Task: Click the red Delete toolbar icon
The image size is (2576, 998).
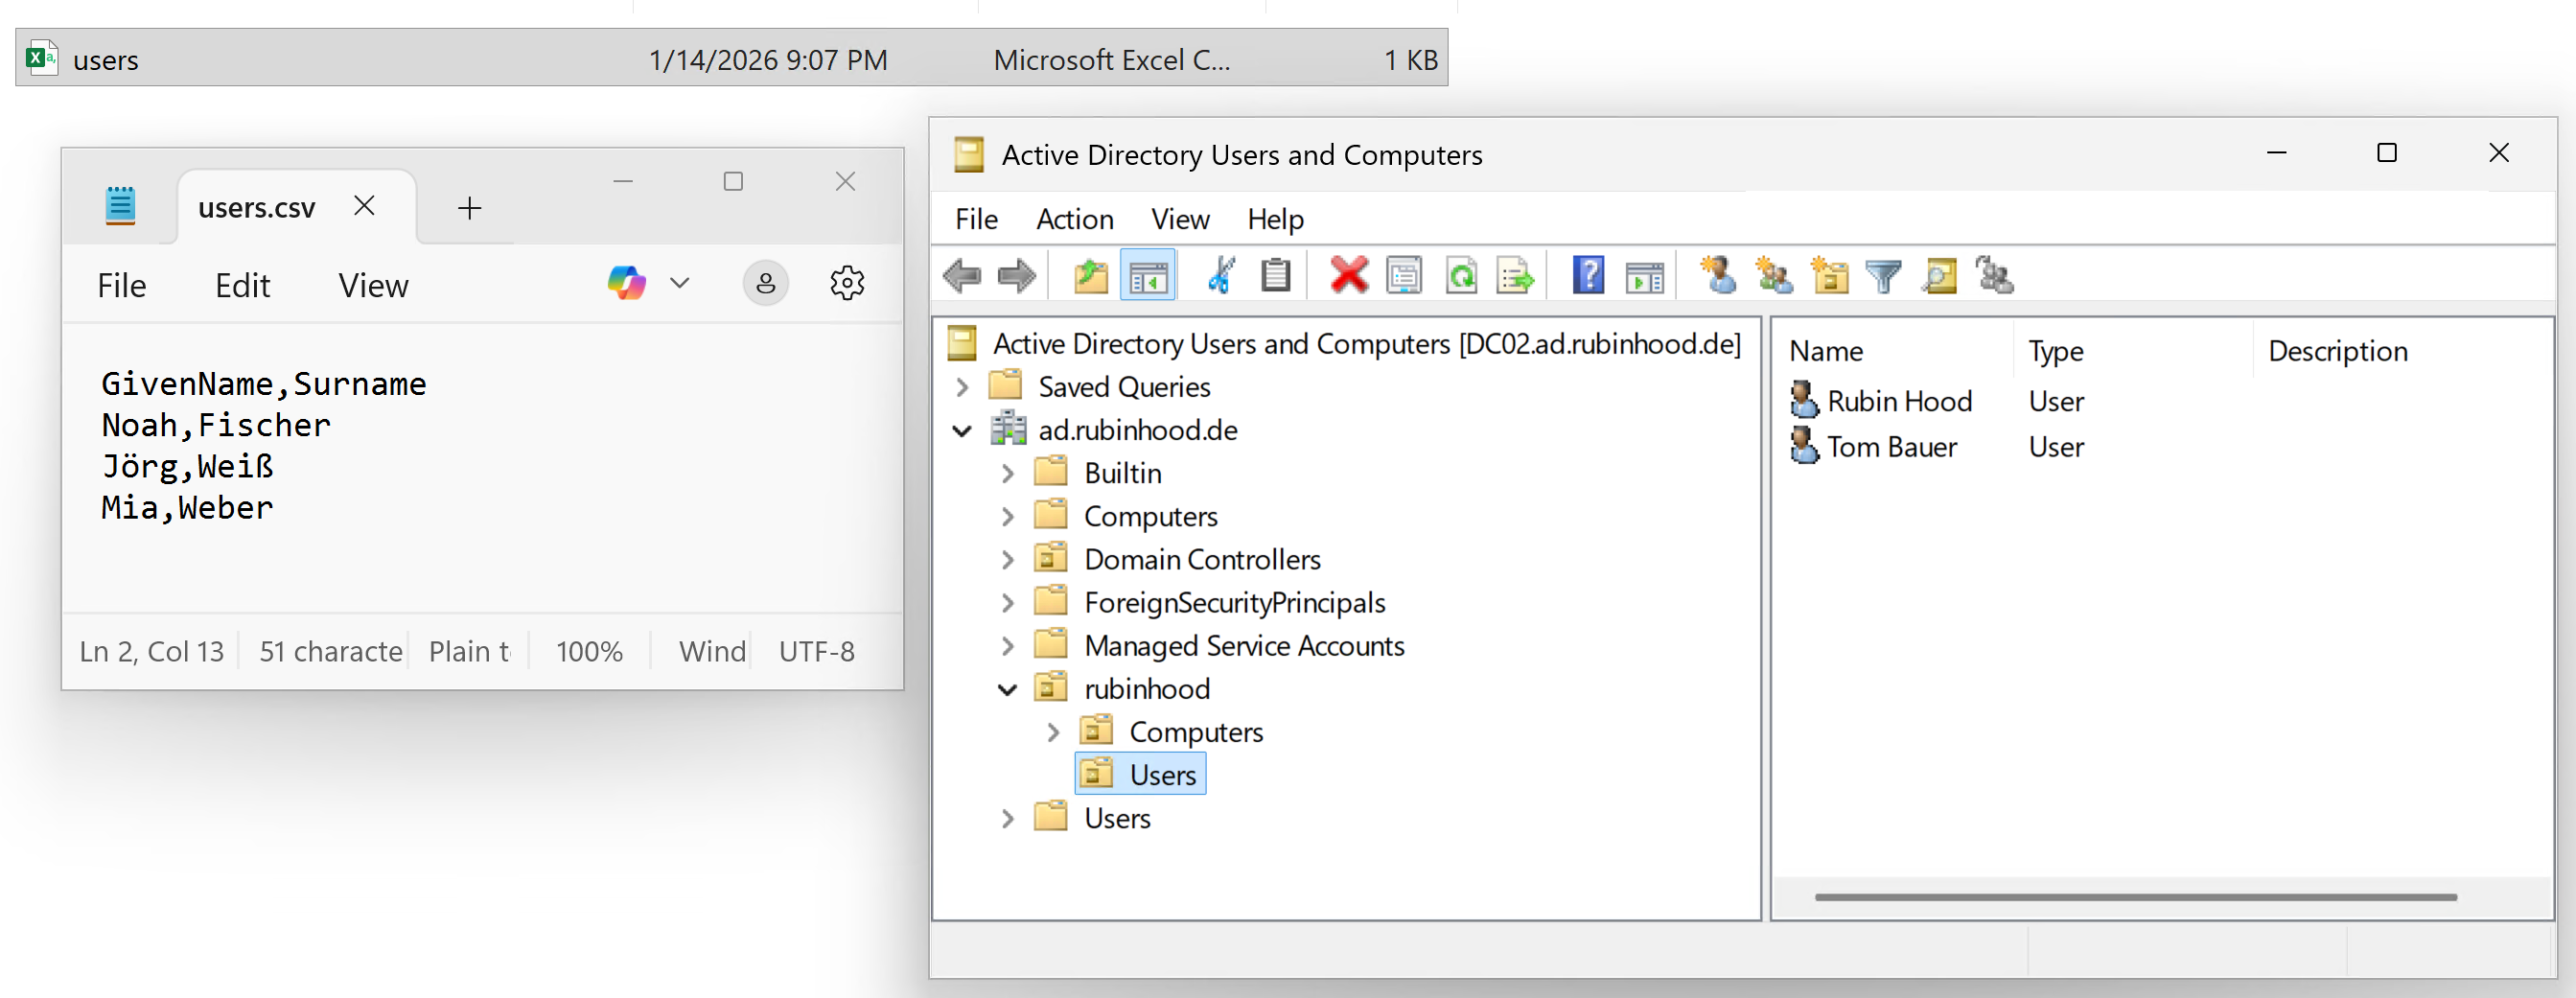Action: (x=1348, y=275)
